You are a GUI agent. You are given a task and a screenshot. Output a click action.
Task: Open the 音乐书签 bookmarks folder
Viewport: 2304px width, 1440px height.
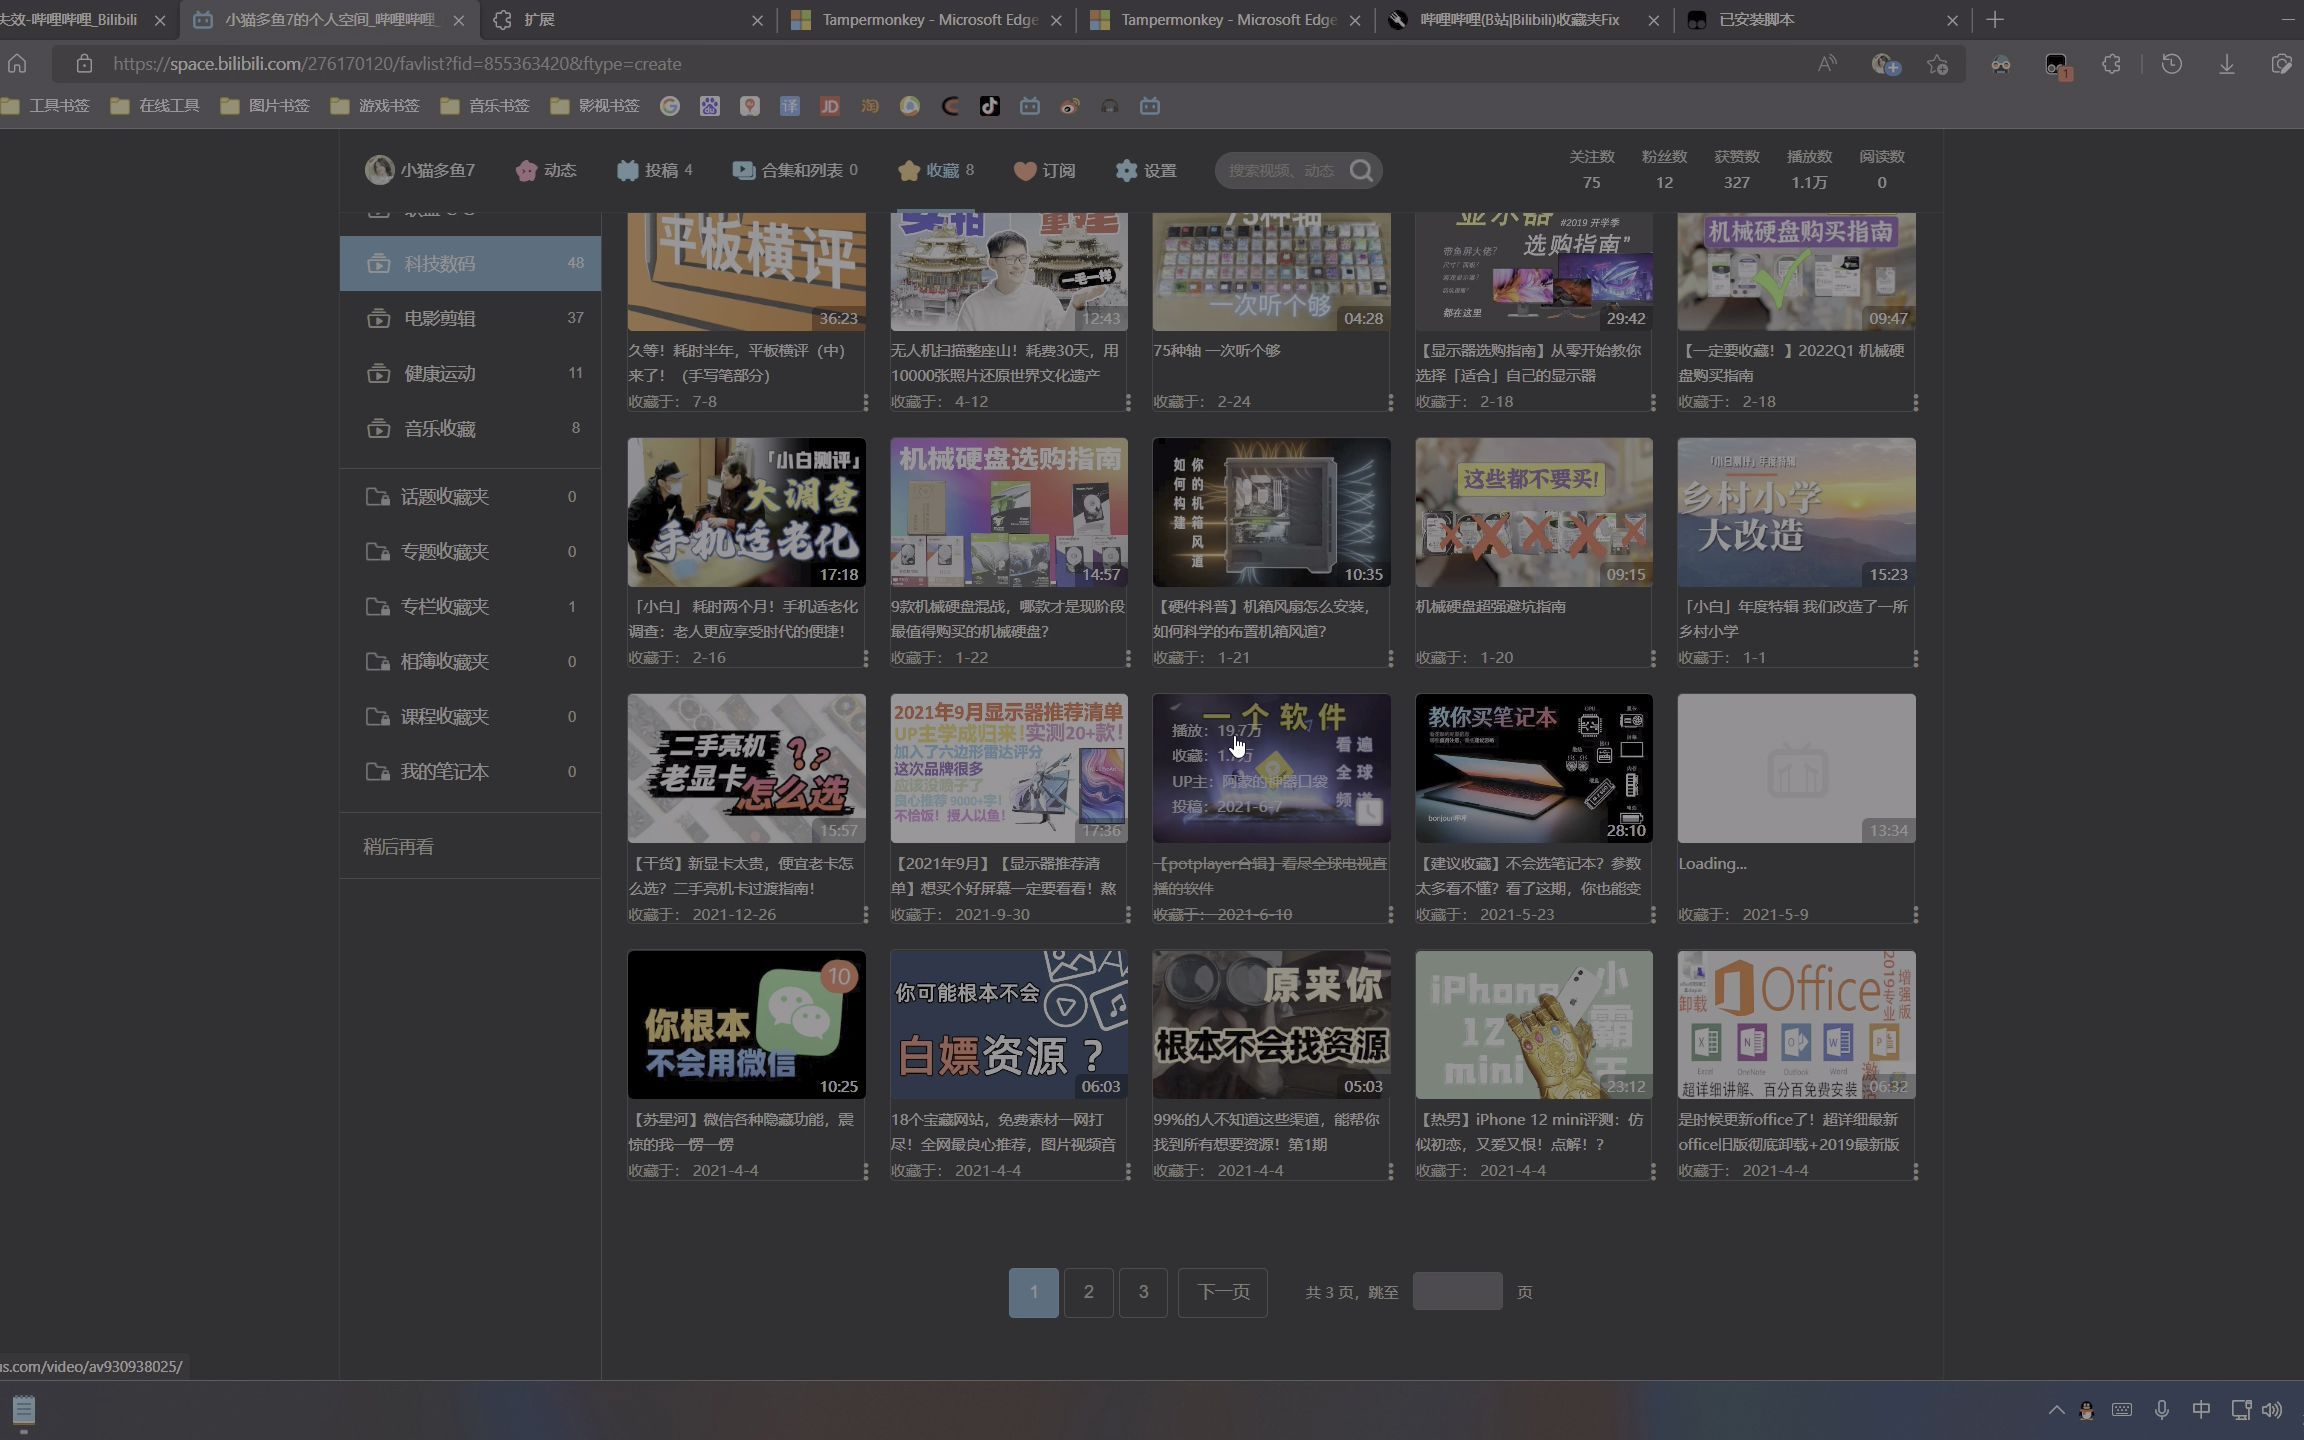[485, 106]
